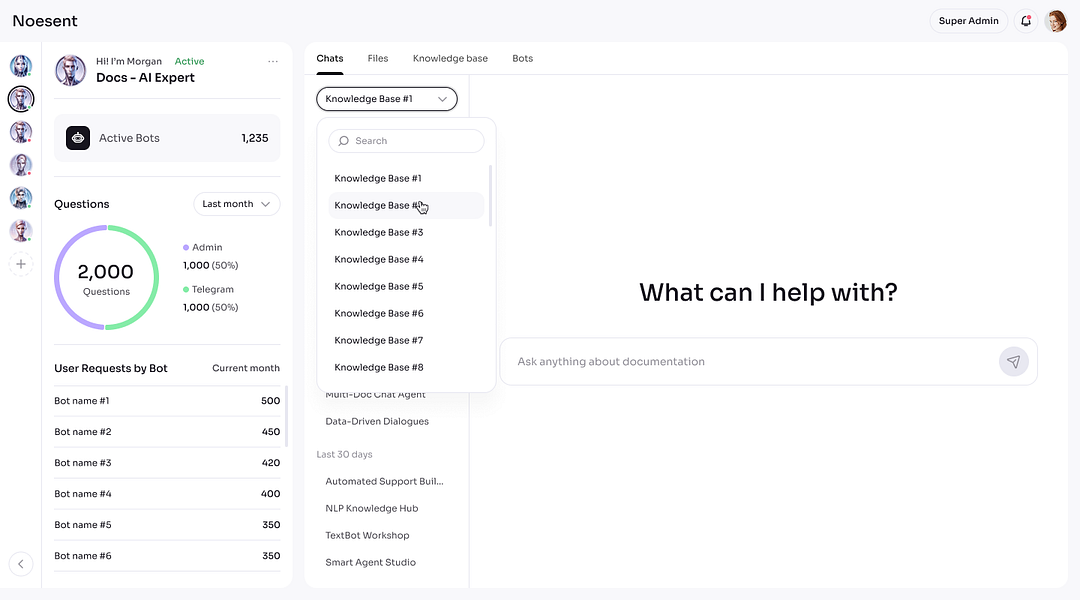Click the Active Bots count 1,235
Image resolution: width=1080 pixels, height=600 pixels.
255,138
